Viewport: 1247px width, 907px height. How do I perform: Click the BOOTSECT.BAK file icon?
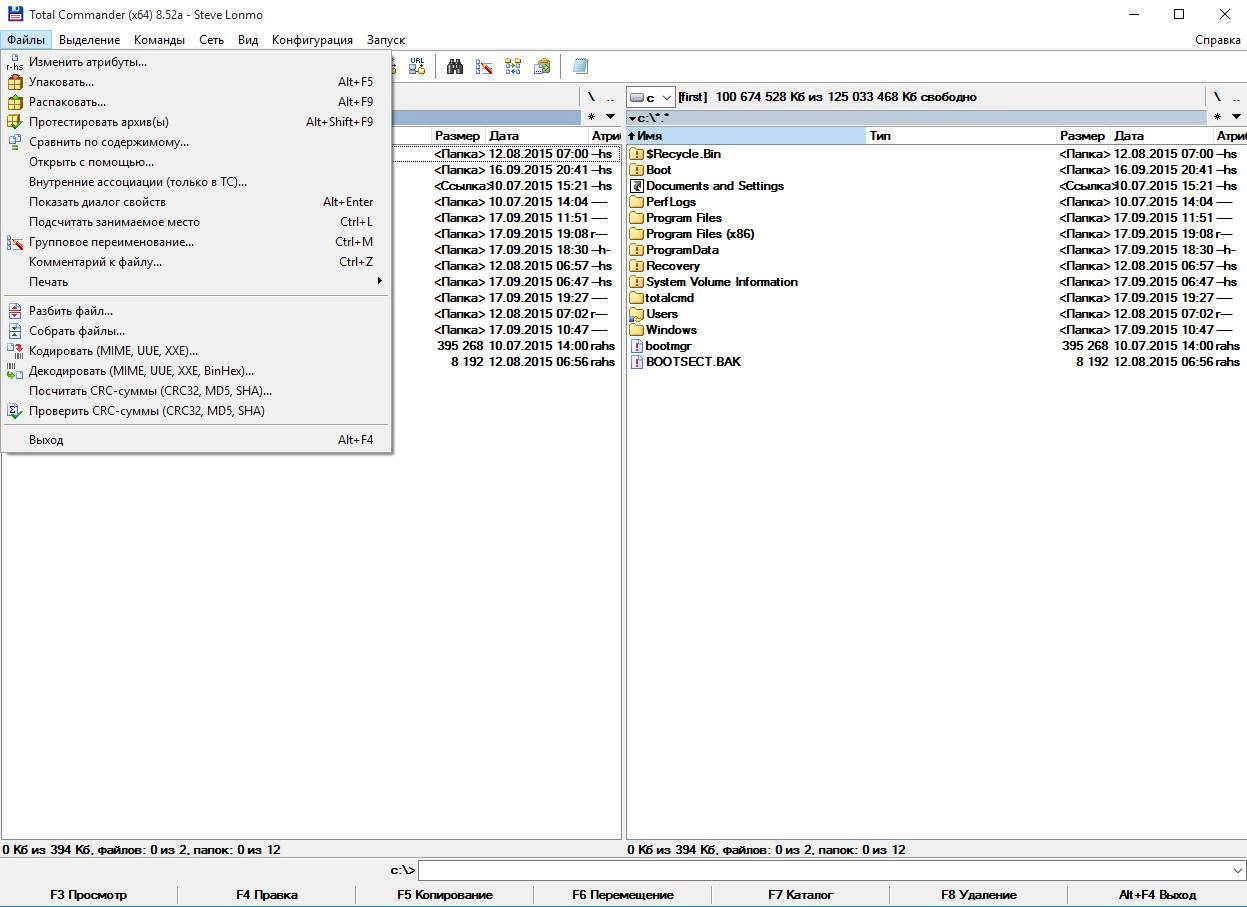[637, 362]
